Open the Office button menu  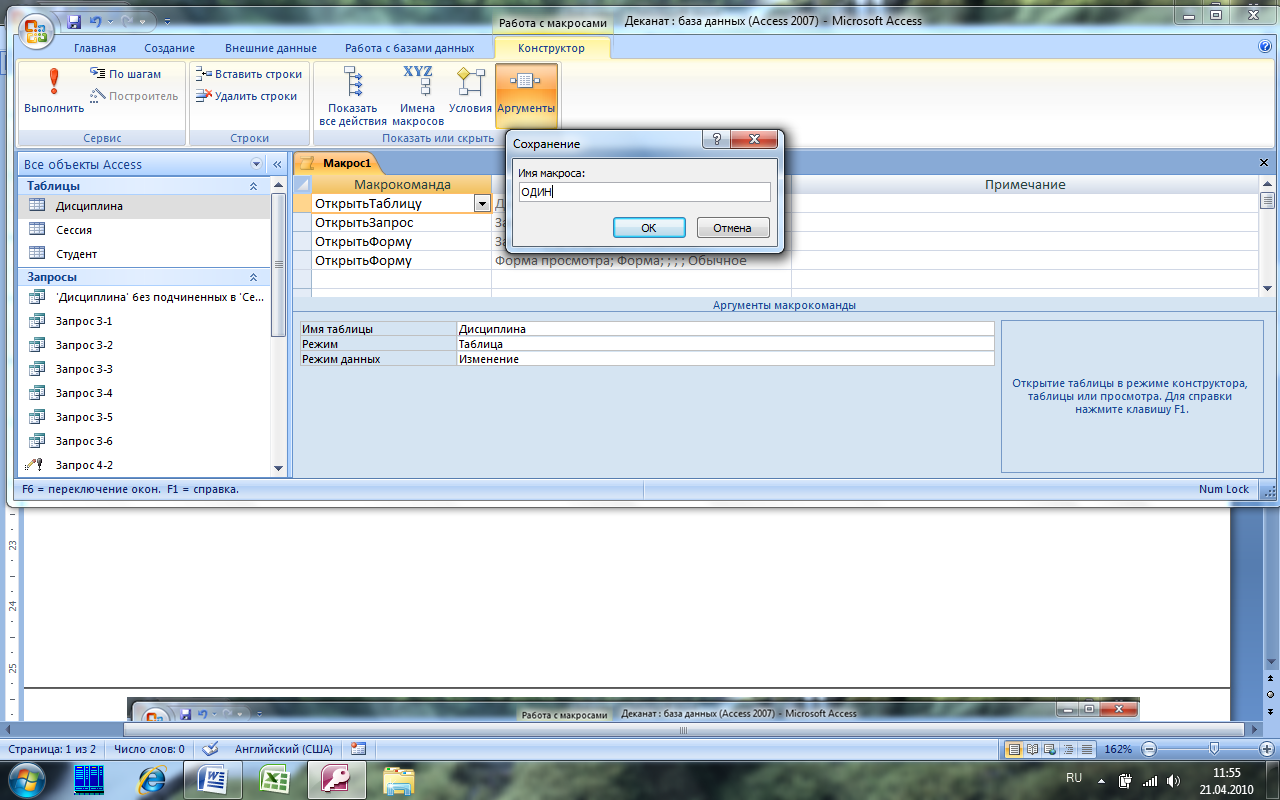tap(35, 30)
